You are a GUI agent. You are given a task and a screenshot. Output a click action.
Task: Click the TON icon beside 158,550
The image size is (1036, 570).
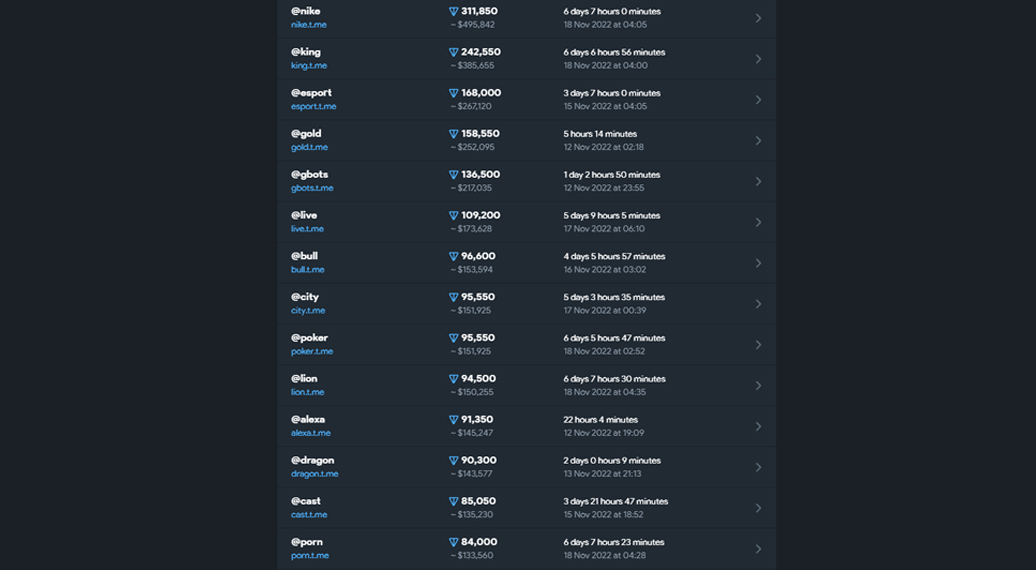click(453, 134)
